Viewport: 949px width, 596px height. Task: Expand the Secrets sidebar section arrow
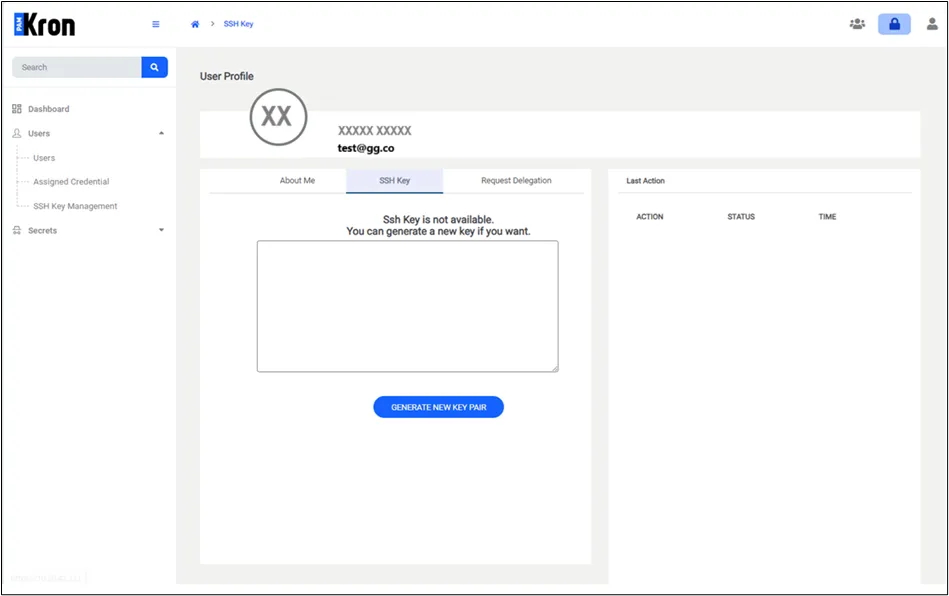point(162,230)
